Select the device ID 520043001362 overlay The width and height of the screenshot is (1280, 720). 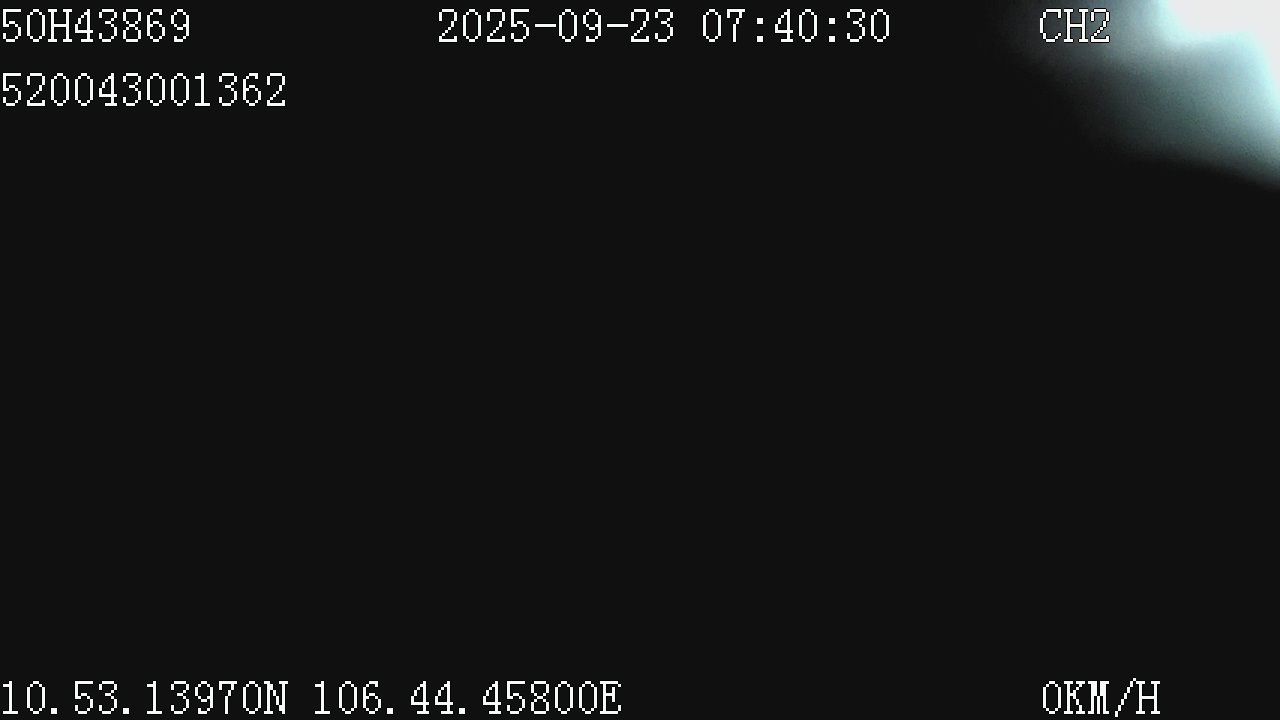144,91
